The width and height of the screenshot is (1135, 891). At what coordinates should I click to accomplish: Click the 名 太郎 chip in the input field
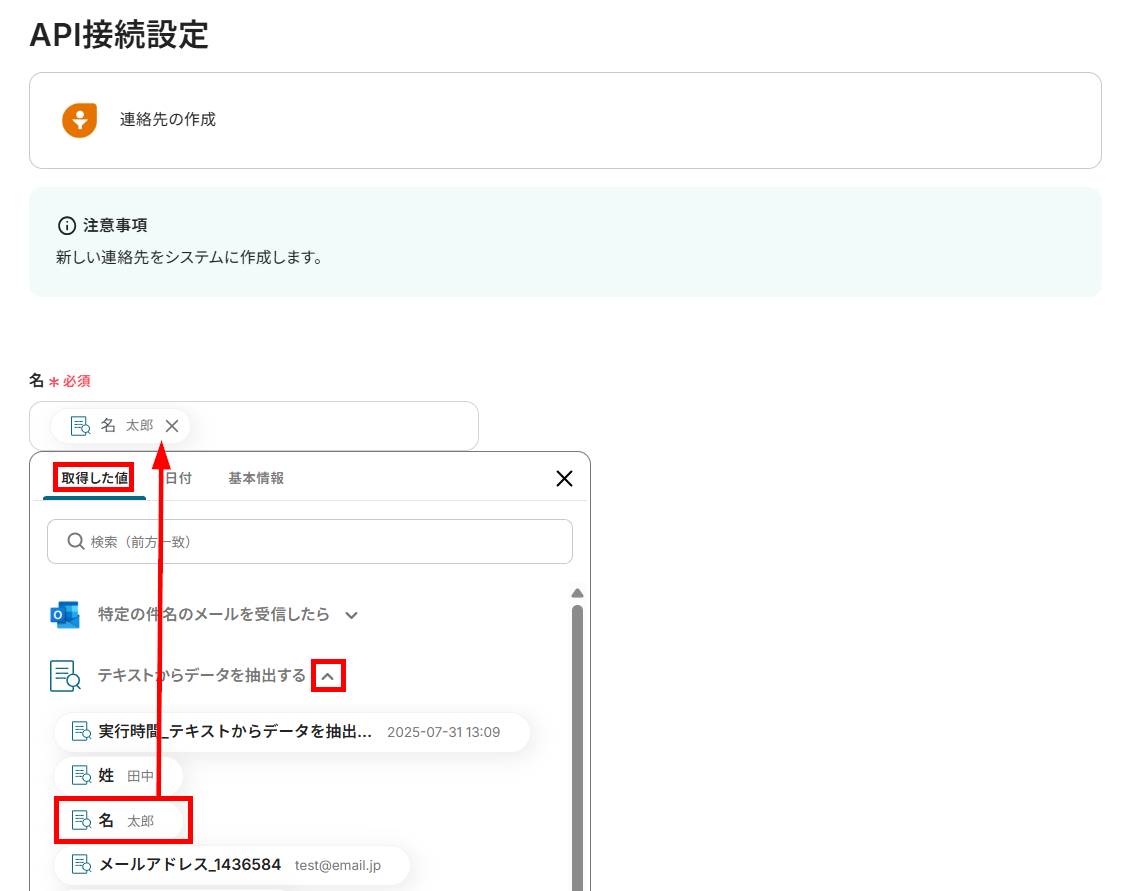tap(120, 426)
